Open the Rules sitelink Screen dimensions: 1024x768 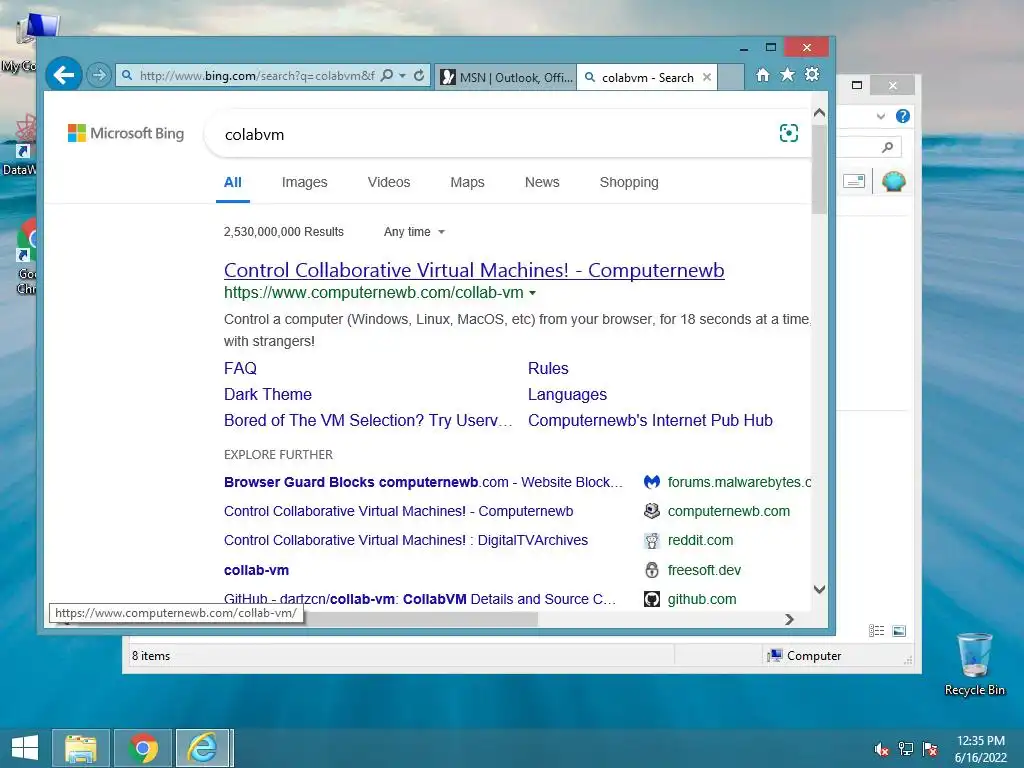548,368
